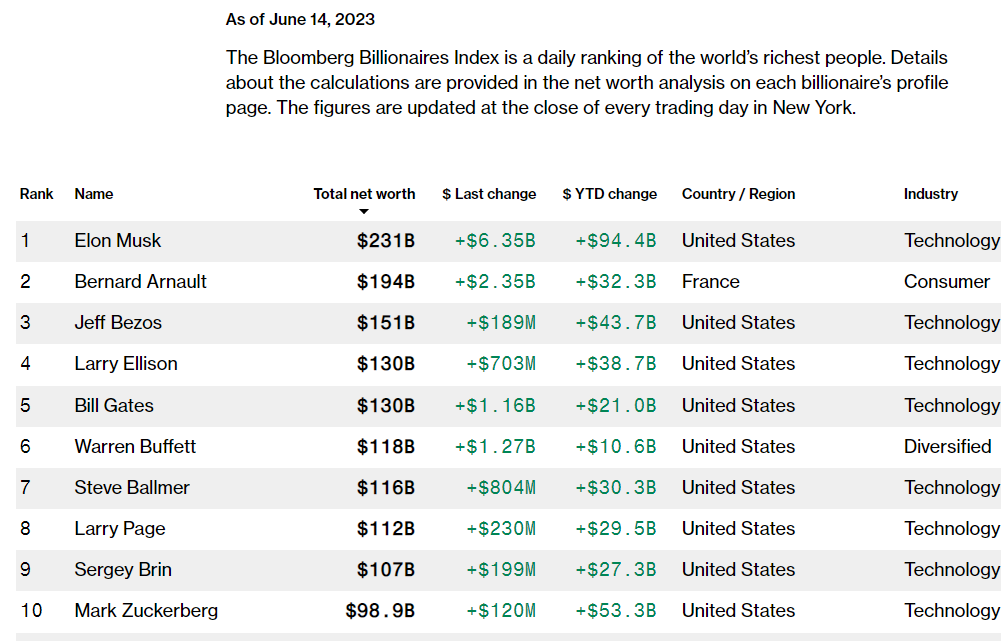Click Larry Ellison's name

click(126, 364)
